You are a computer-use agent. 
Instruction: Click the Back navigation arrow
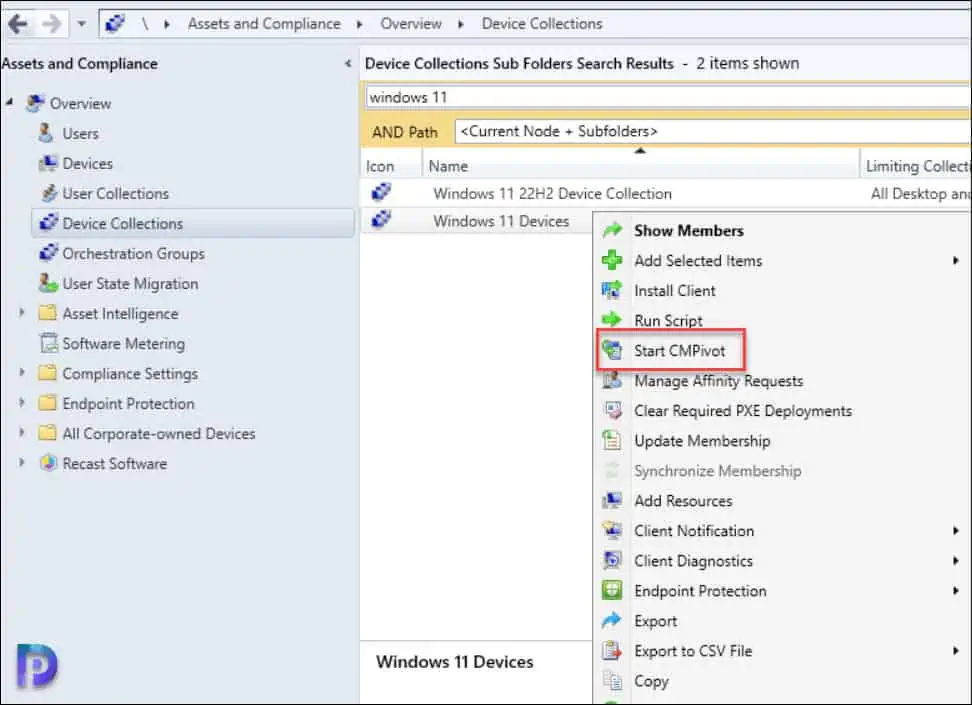(17, 24)
